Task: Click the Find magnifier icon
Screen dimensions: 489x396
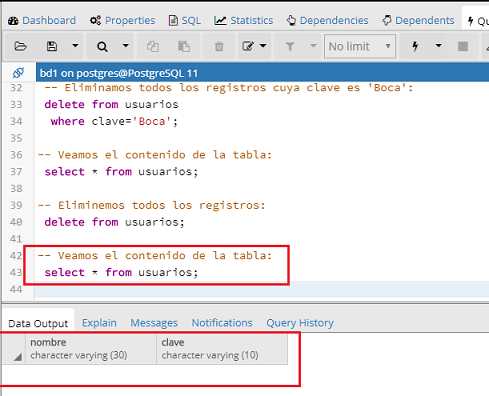Action: [x=102, y=47]
